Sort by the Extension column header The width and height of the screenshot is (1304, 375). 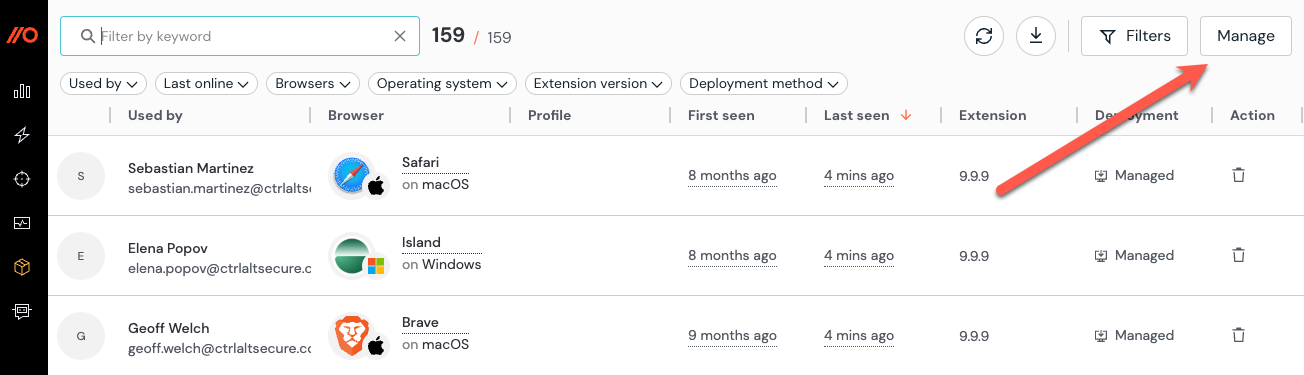[x=992, y=115]
